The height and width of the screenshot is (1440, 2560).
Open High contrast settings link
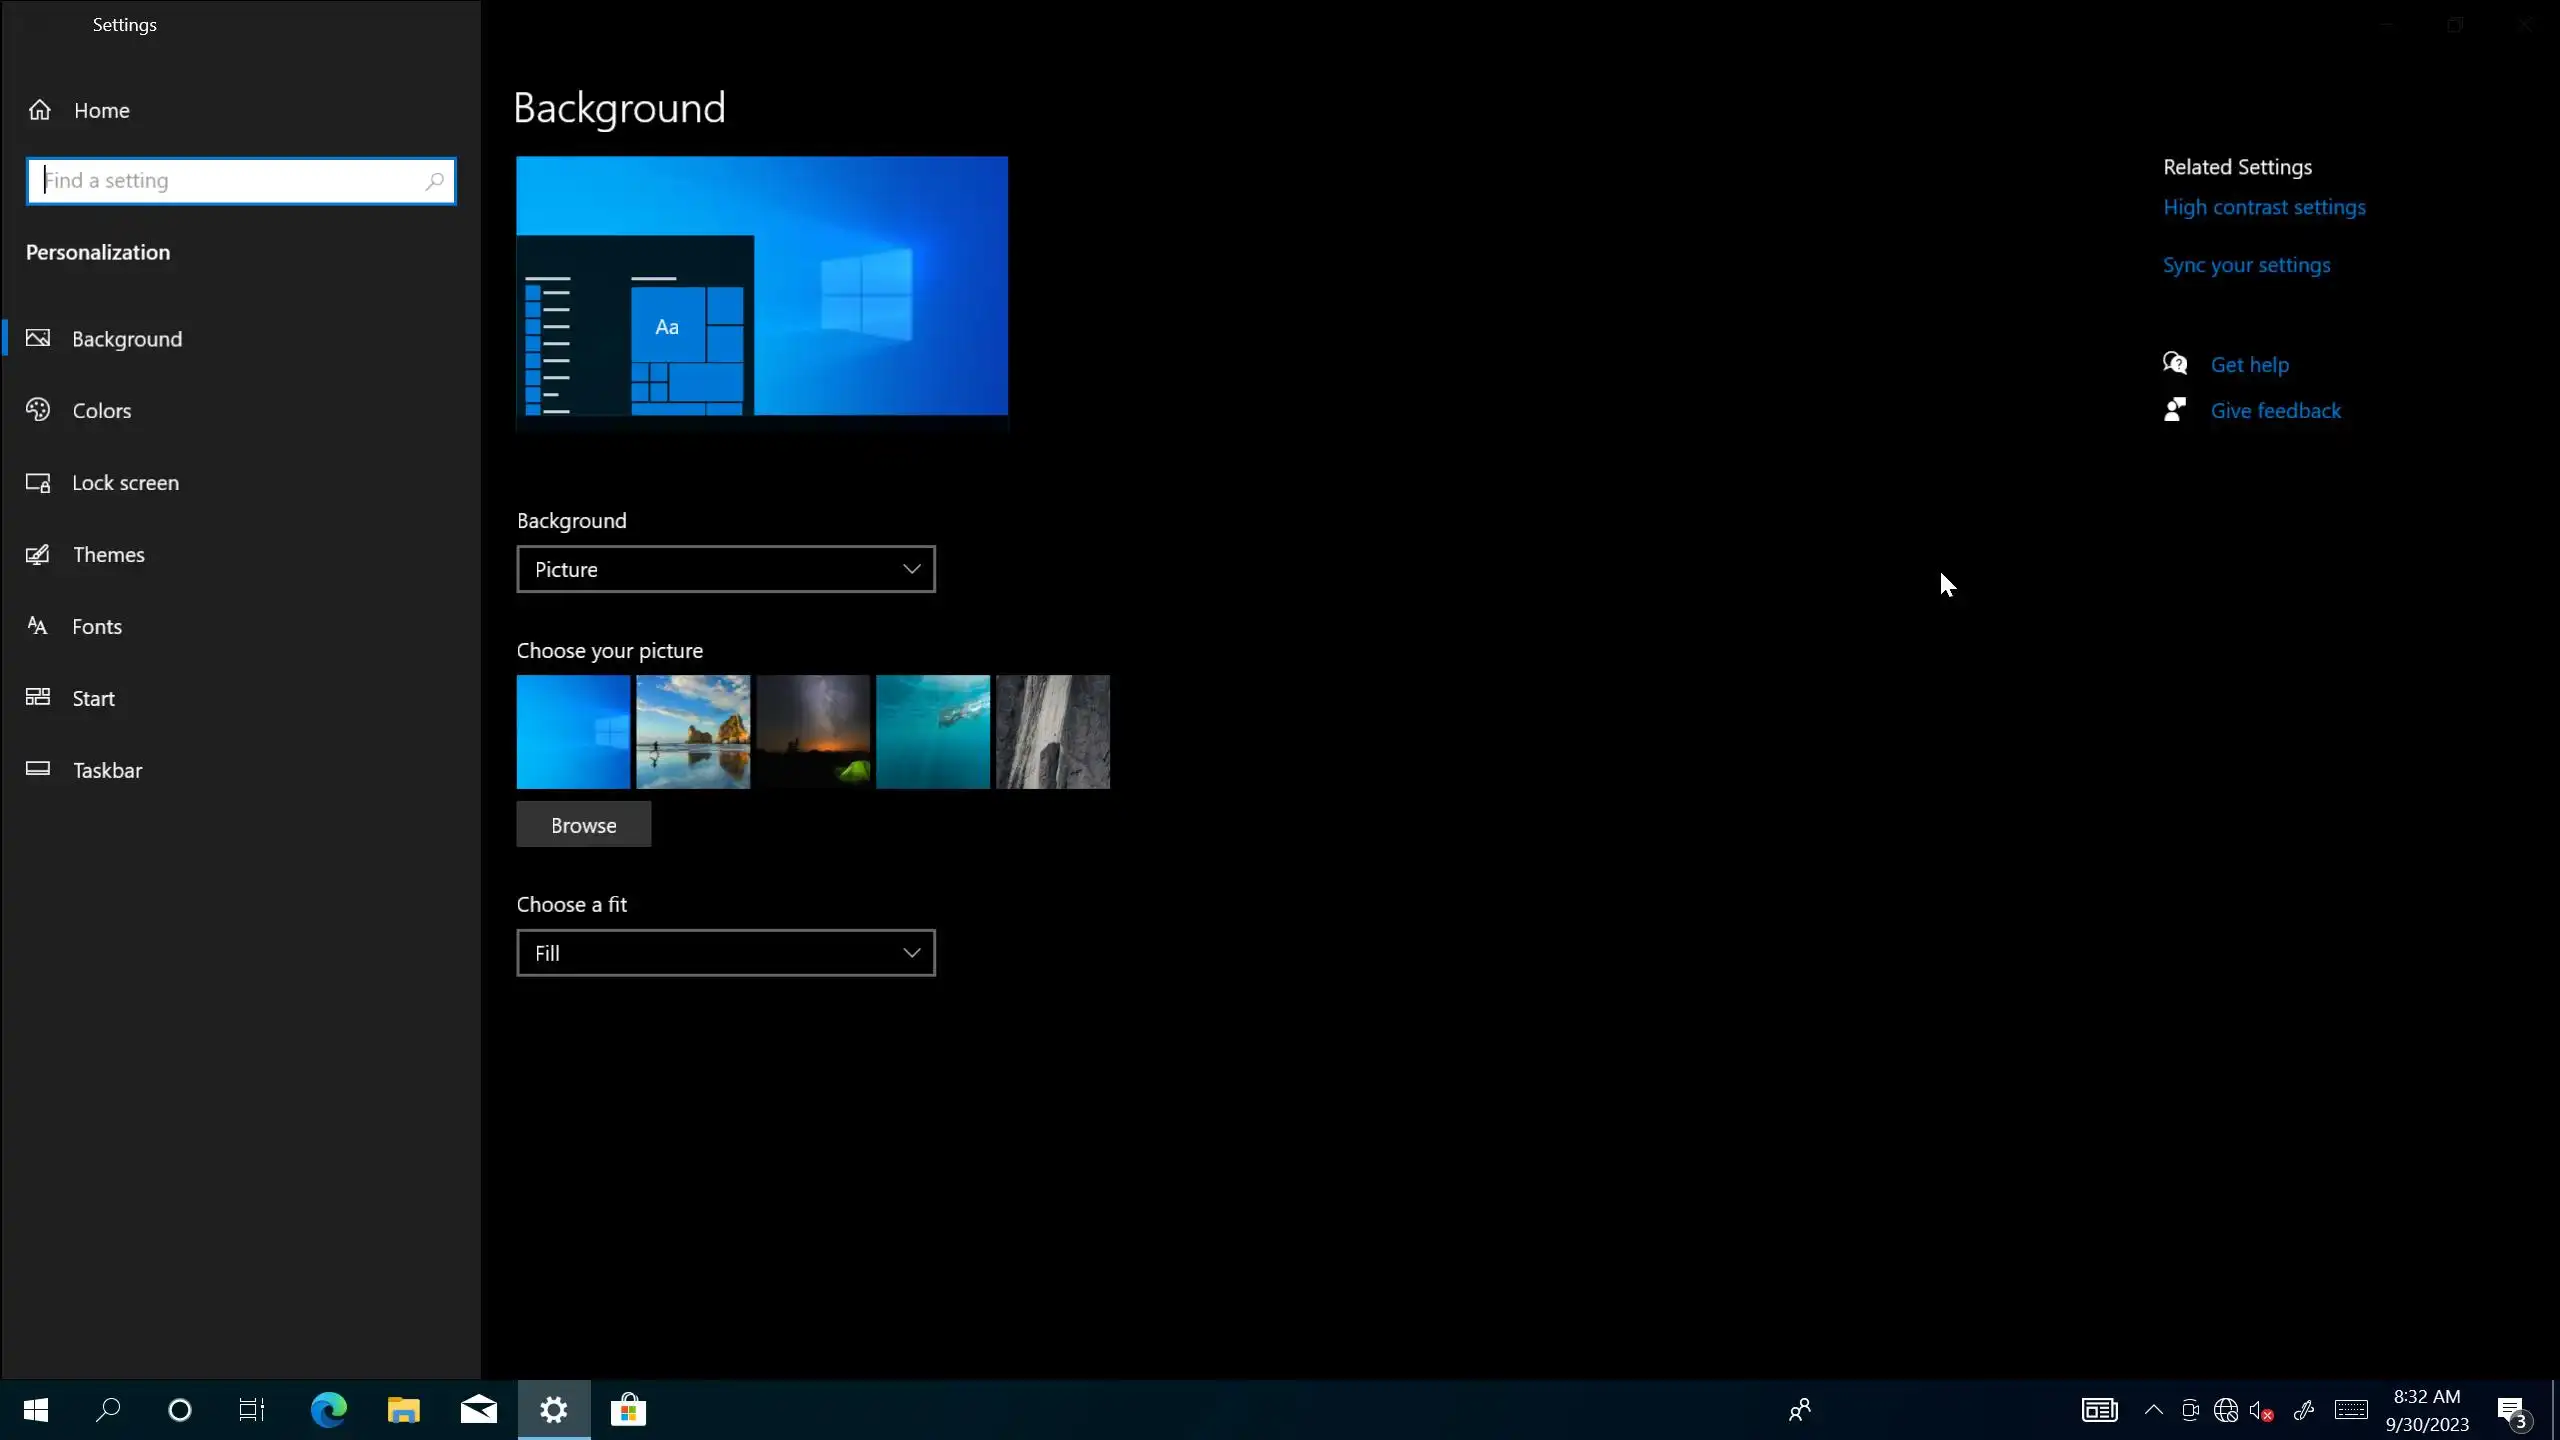(2264, 207)
